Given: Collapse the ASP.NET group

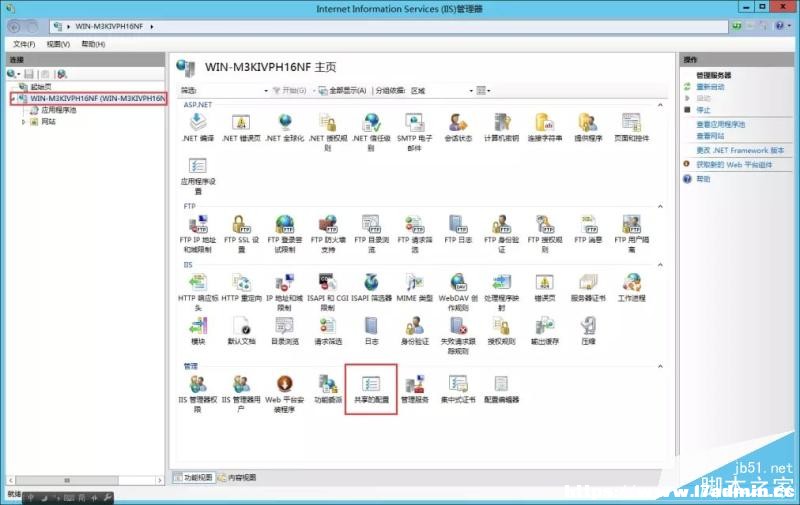Looking at the screenshot, I should tap(660, 105).
